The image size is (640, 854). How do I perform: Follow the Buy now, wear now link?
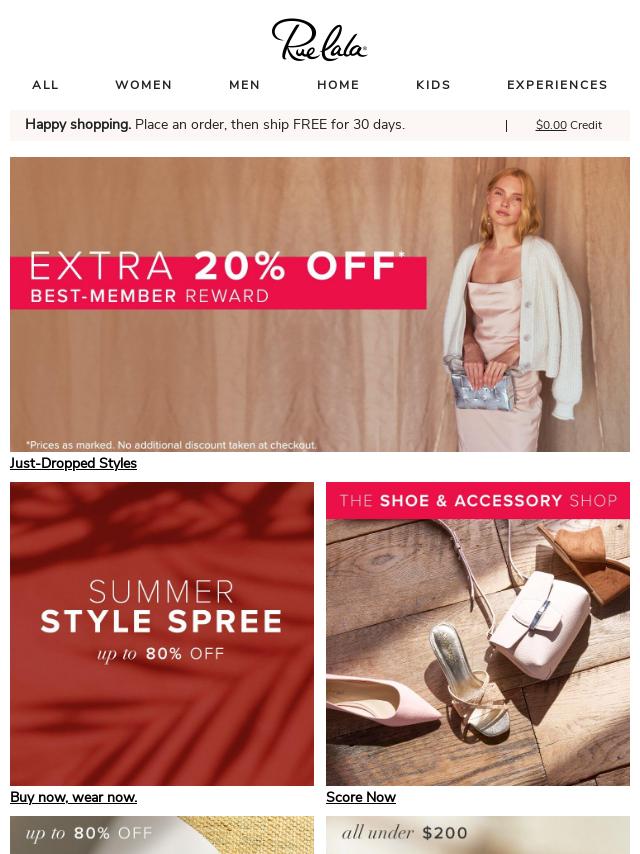point(74,797)
